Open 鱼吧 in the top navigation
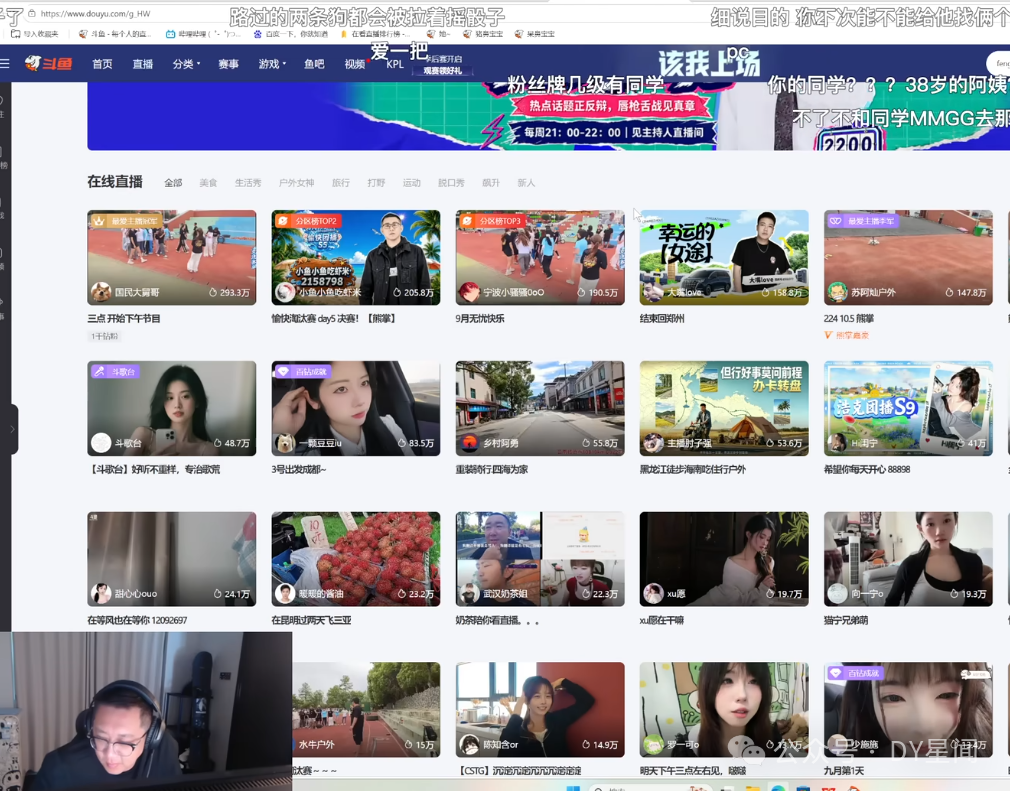1010x791 pixels. [314, 64]
